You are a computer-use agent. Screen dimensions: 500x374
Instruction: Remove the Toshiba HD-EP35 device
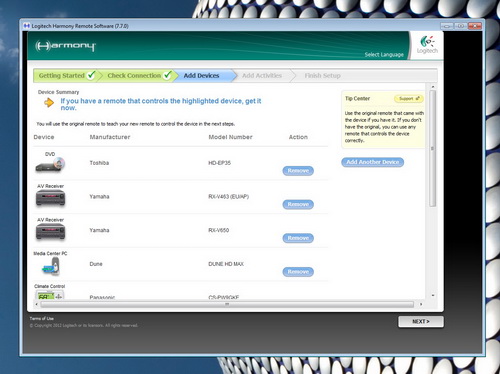[x=298, y=171]
